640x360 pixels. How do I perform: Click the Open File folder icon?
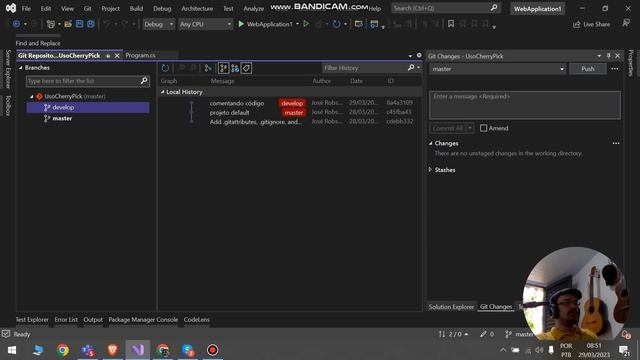[x=68, y=24]
